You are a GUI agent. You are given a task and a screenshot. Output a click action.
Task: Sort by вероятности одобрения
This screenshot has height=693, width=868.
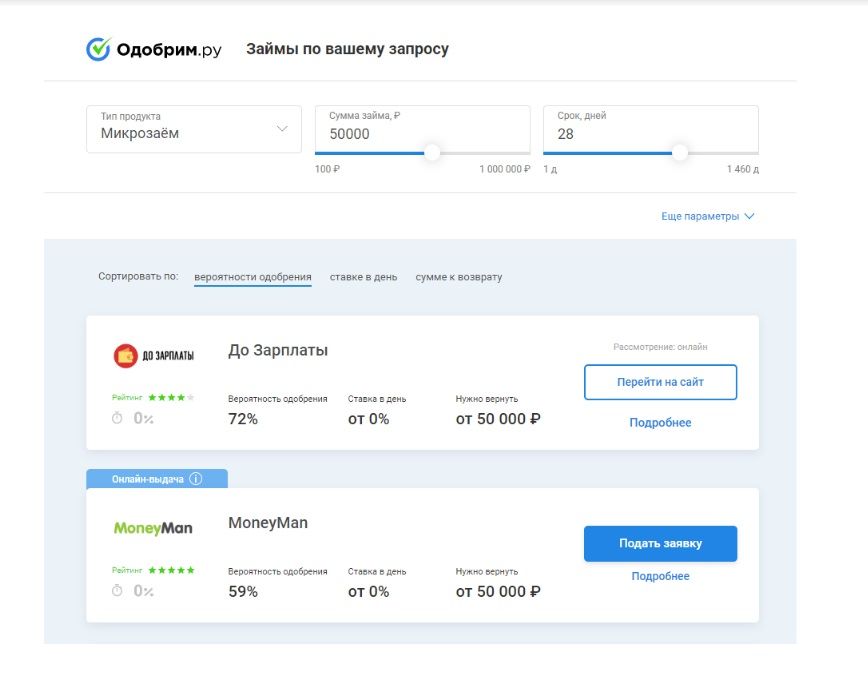point(253,277)
